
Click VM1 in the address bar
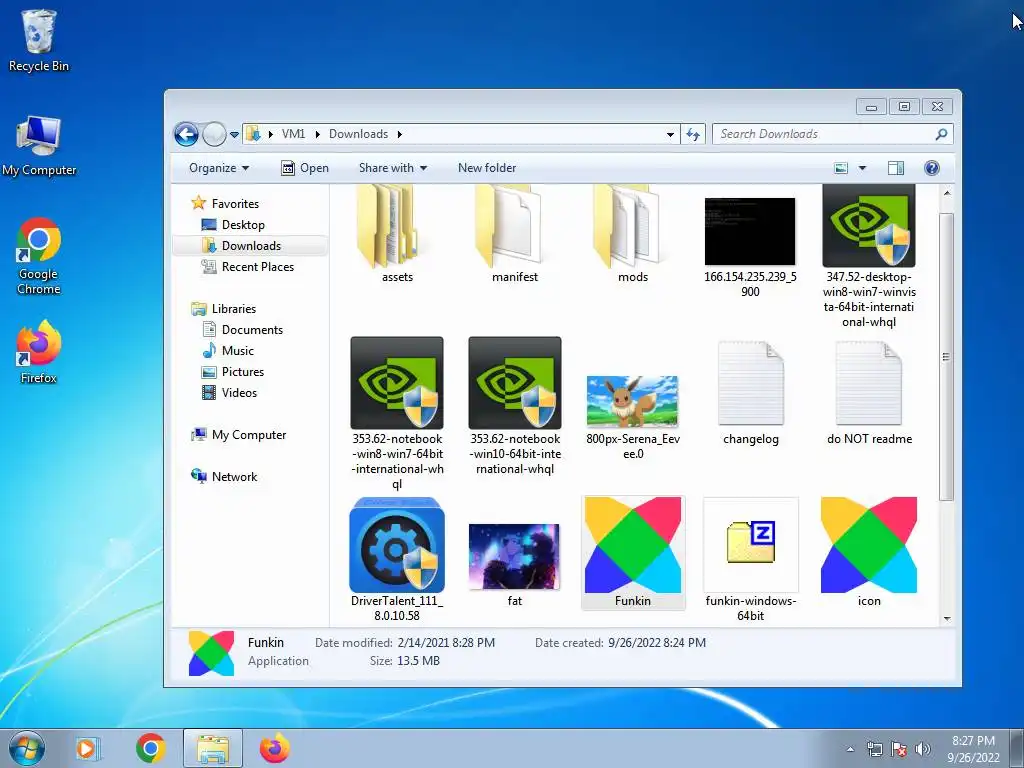coord(293,134)
